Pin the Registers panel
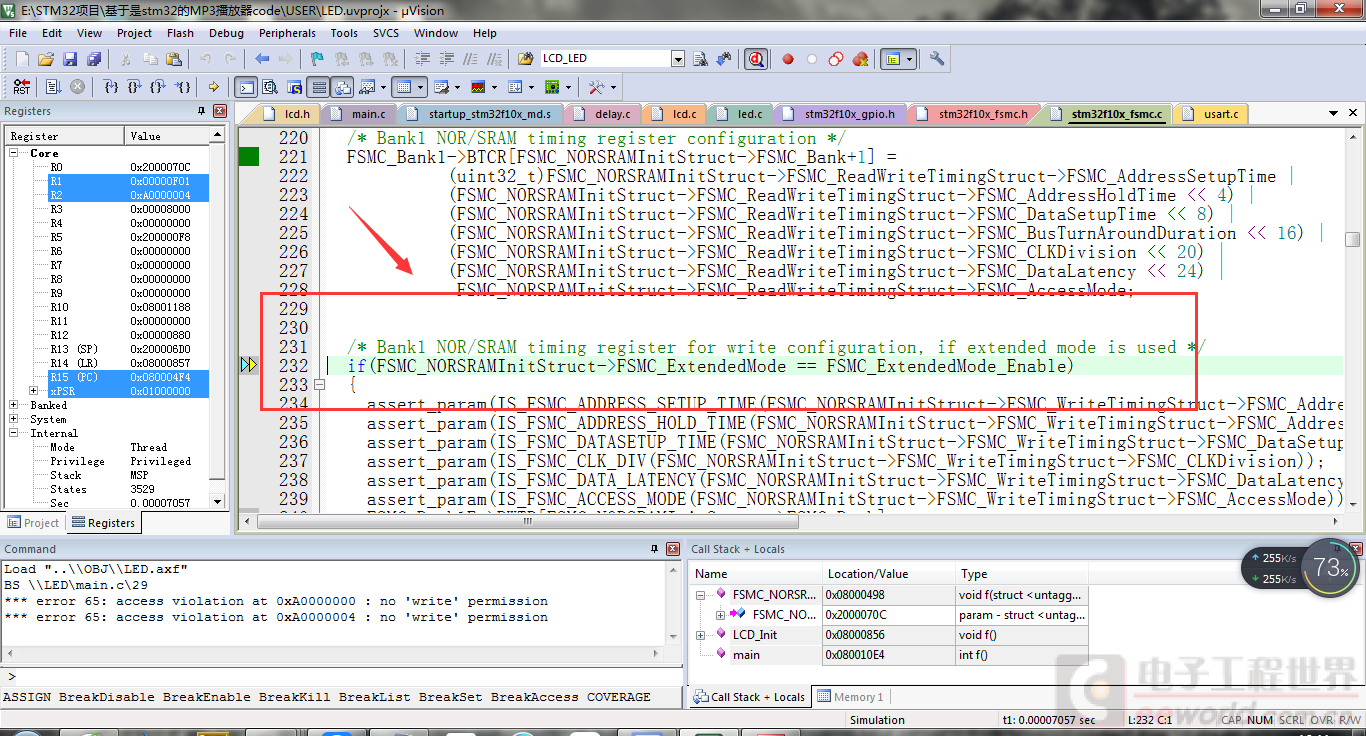 [x=201, y=111]
